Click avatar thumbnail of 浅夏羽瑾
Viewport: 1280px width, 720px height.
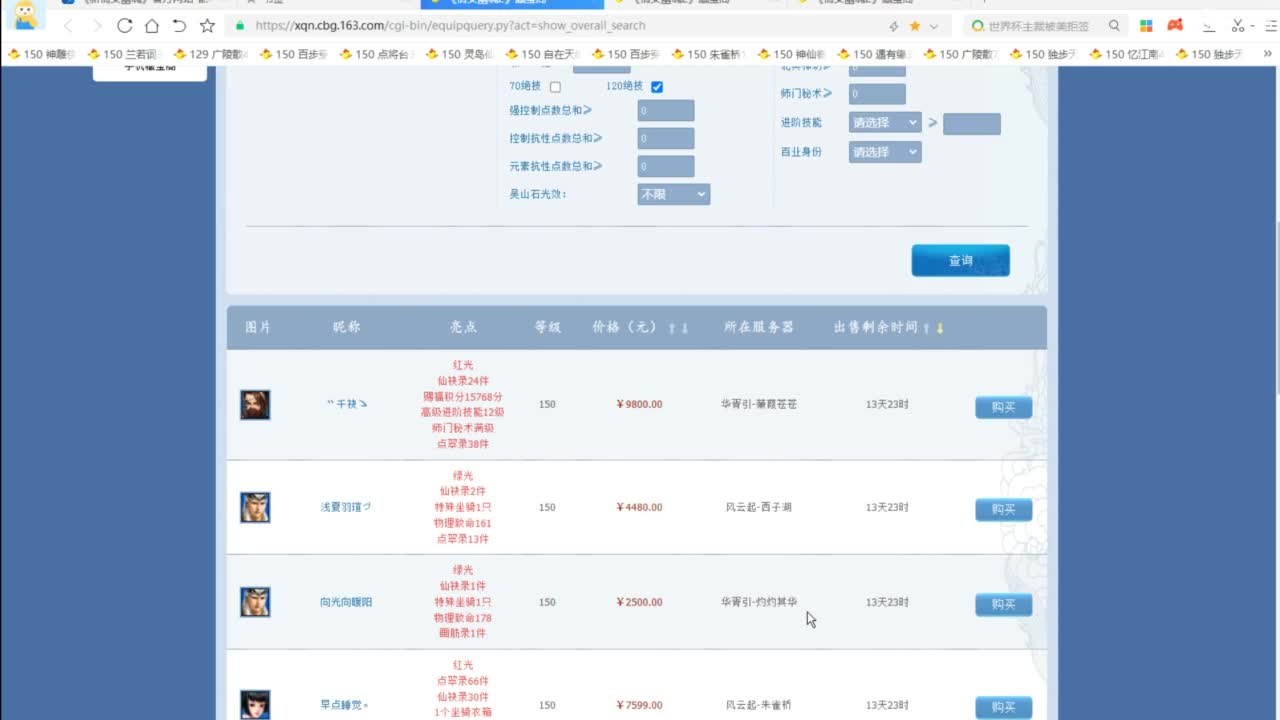(255, 507)
